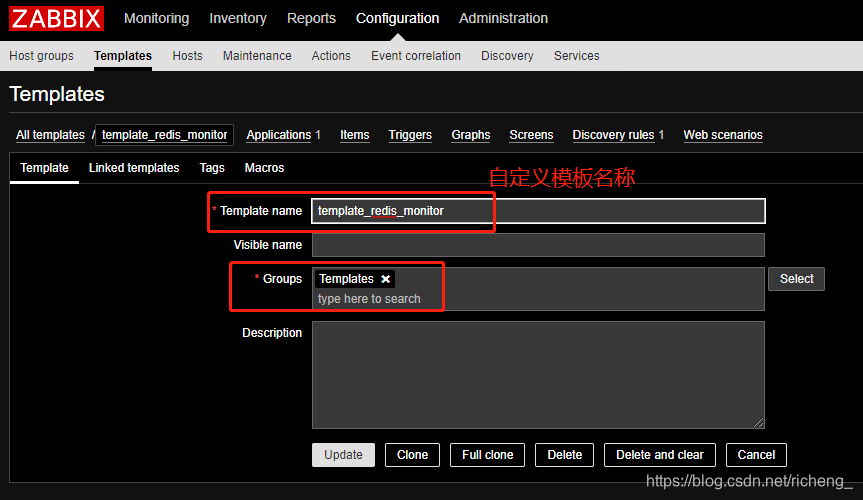Click the Delete and clear button
This screenshot has width=863, height=500.
[x=660, y=455]
